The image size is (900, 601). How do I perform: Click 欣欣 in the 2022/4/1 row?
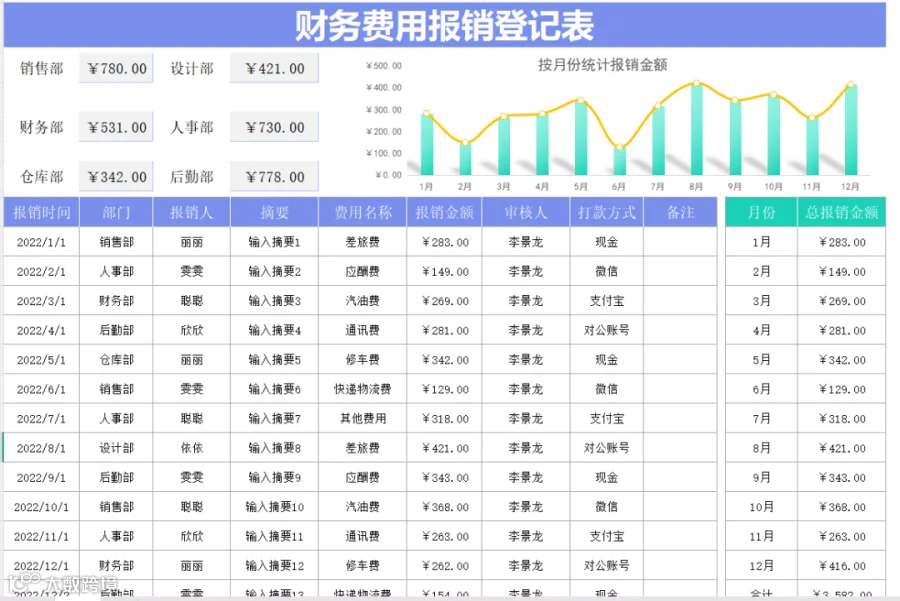coord(192,331)
